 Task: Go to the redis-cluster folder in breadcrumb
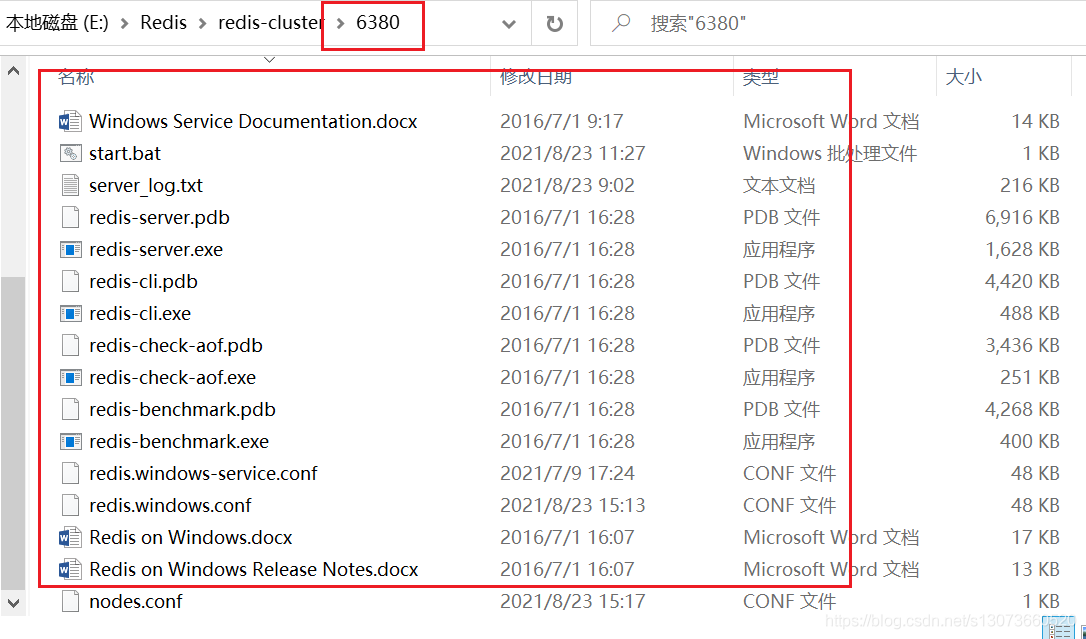[271, 22]
